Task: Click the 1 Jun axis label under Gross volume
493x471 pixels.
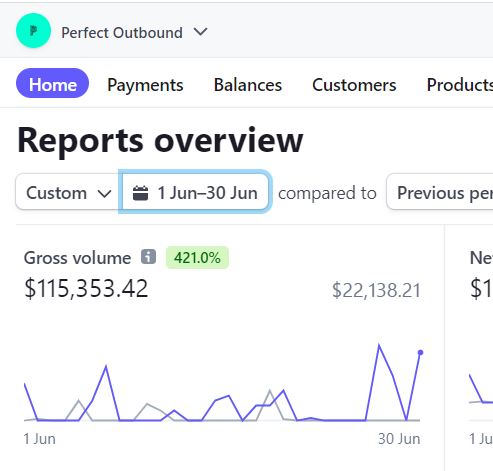Action: (x=39, y=439)
